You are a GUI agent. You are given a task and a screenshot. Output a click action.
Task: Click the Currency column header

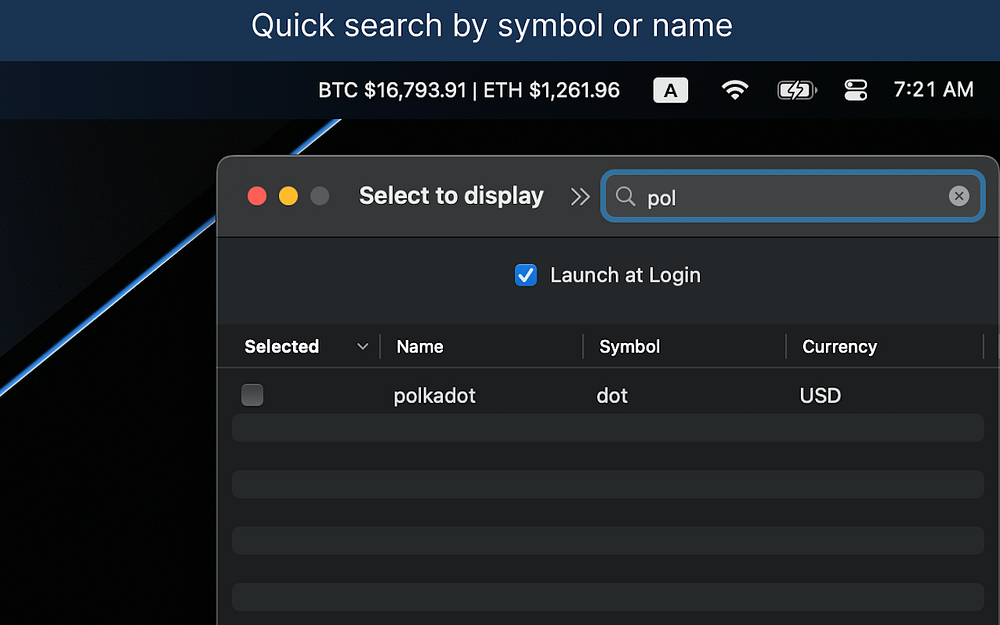coord(839,347)
